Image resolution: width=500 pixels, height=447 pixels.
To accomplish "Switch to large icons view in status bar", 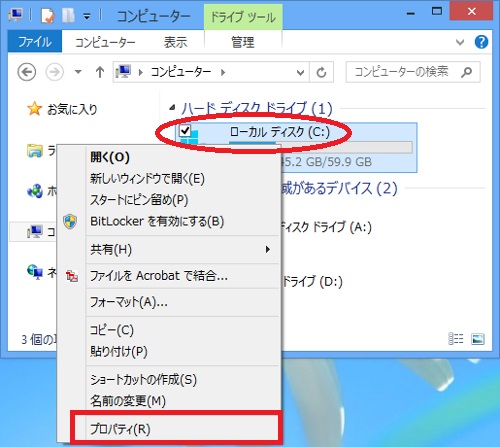I will point(478,339).
